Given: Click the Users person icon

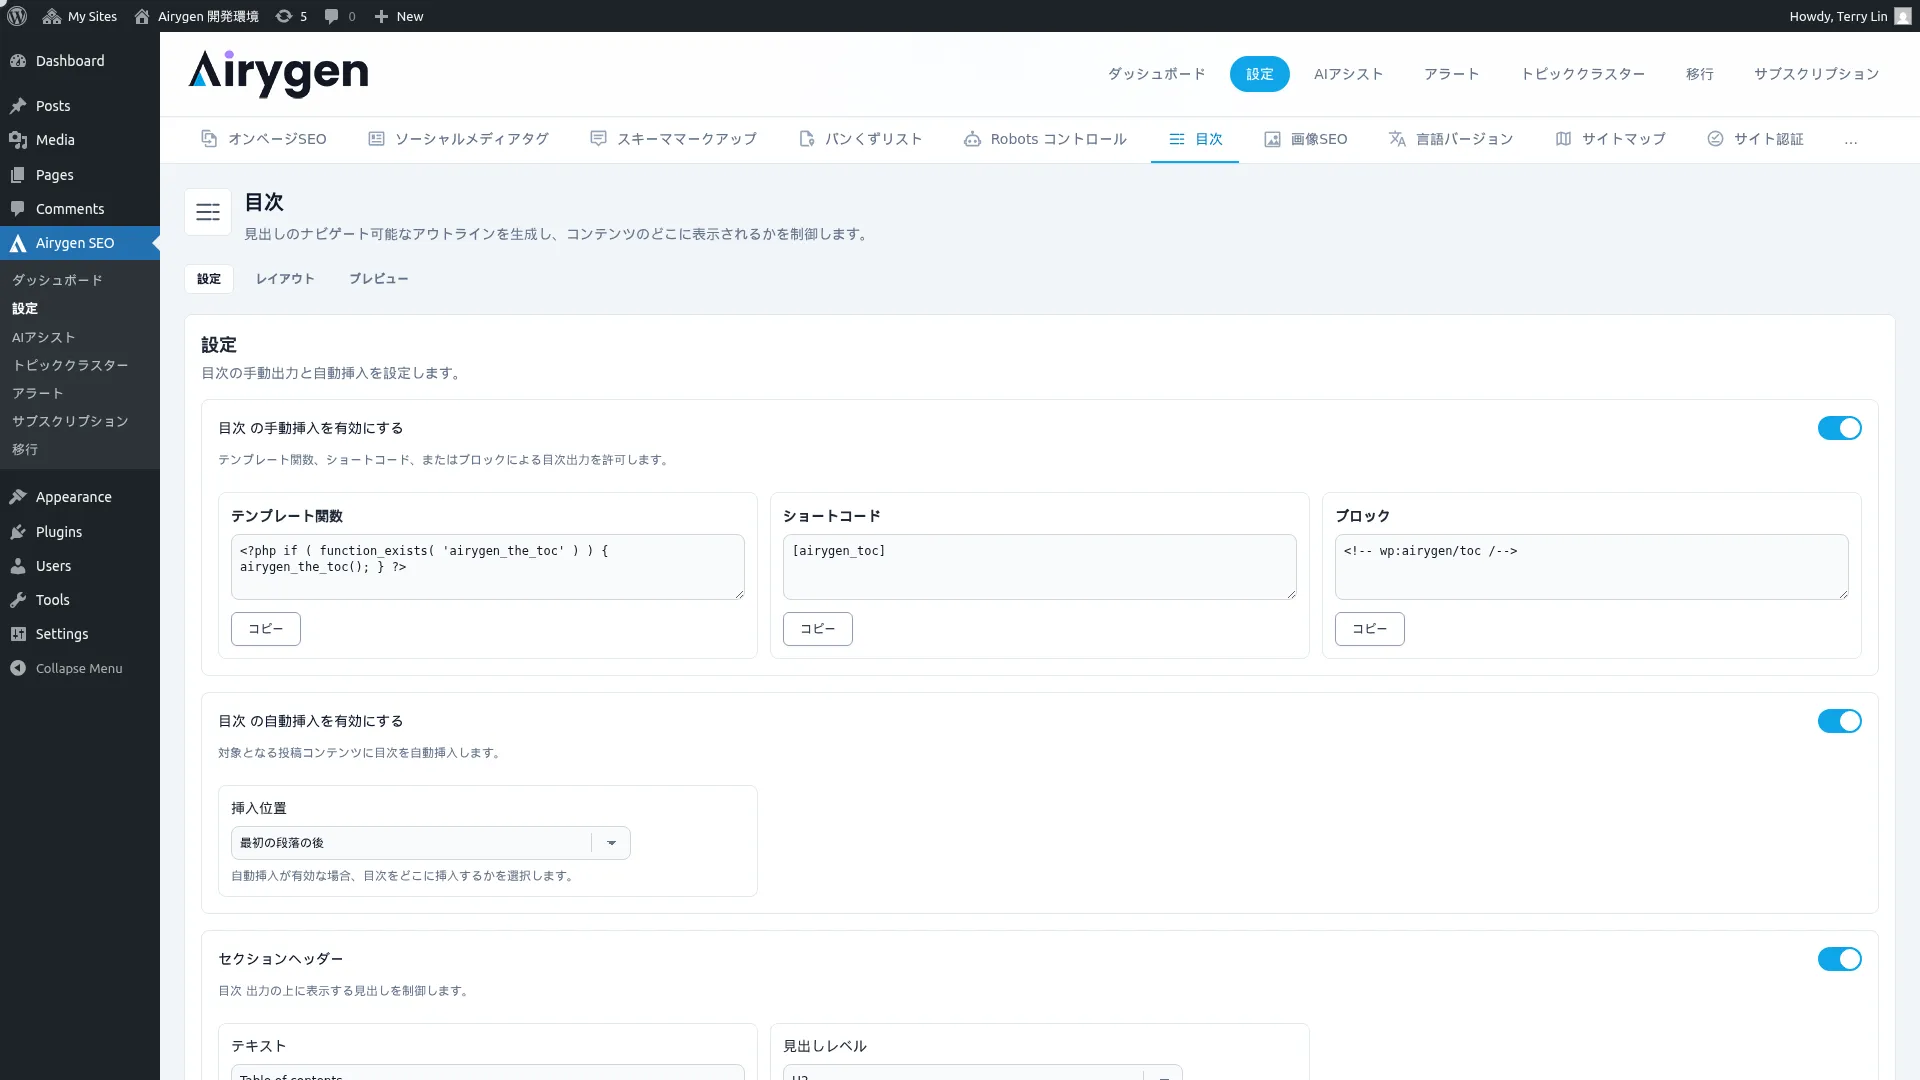Looking at the screenshot, I should click(x=18, y=566).
